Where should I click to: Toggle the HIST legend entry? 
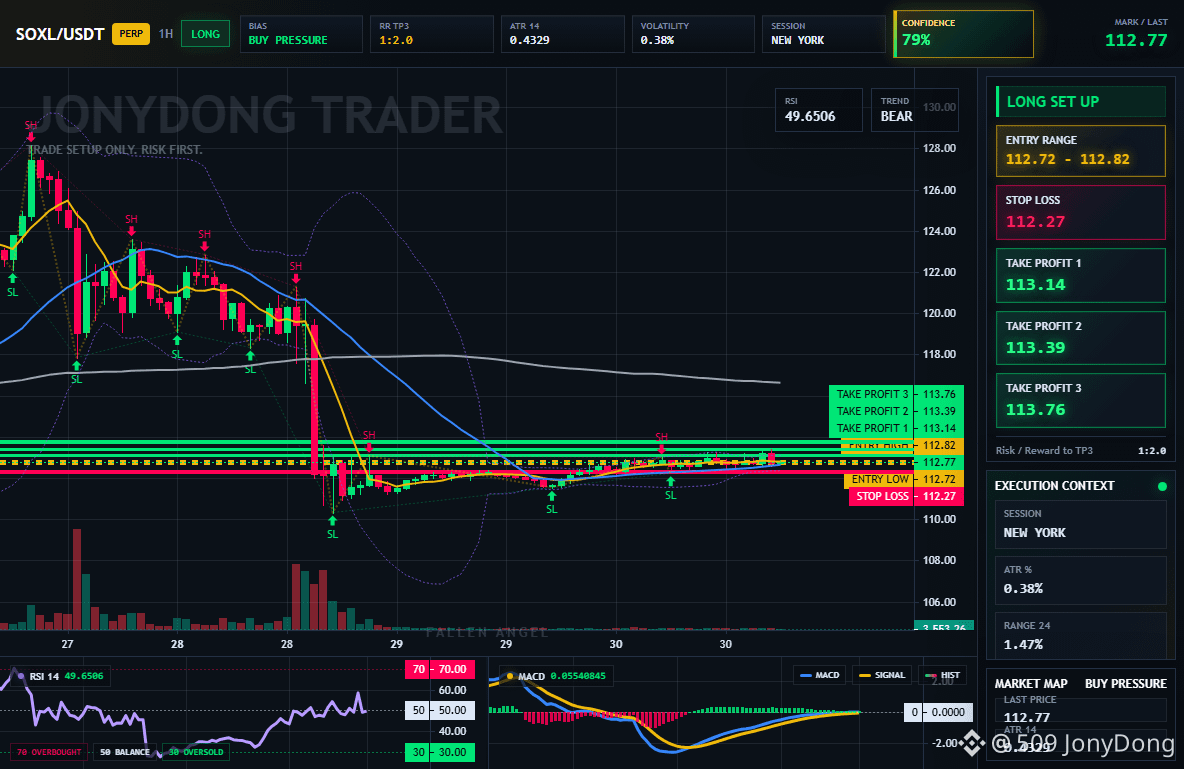pyautogui.click(x=942, y=675)
